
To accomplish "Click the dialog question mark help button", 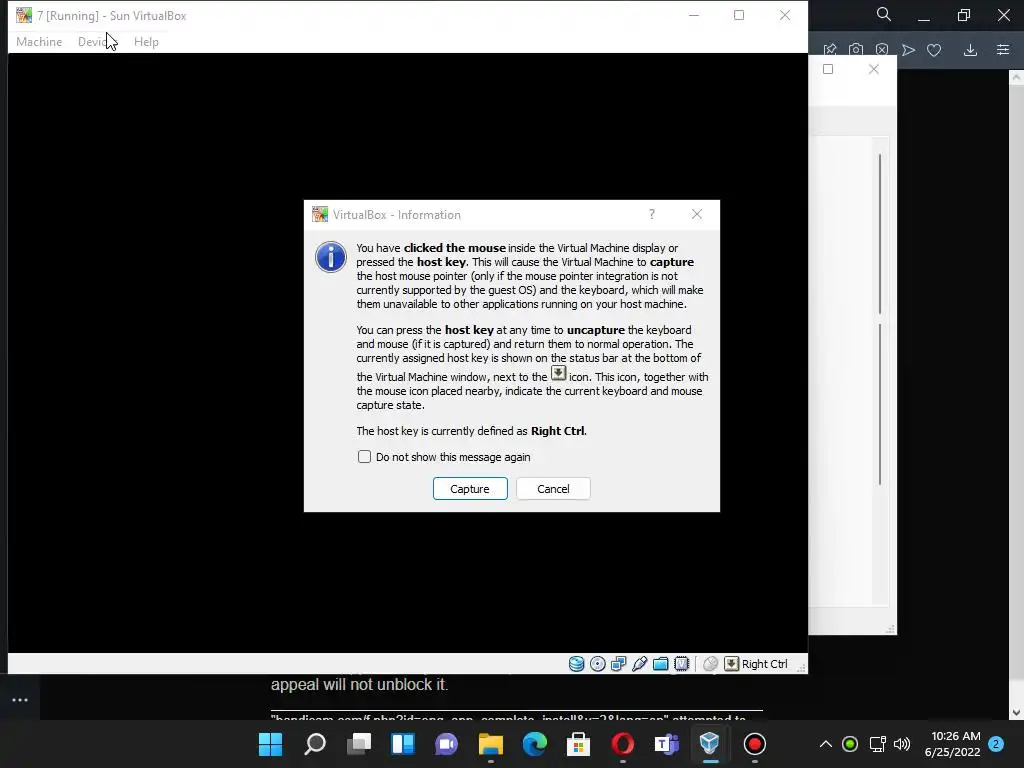I will click(652, 215).
